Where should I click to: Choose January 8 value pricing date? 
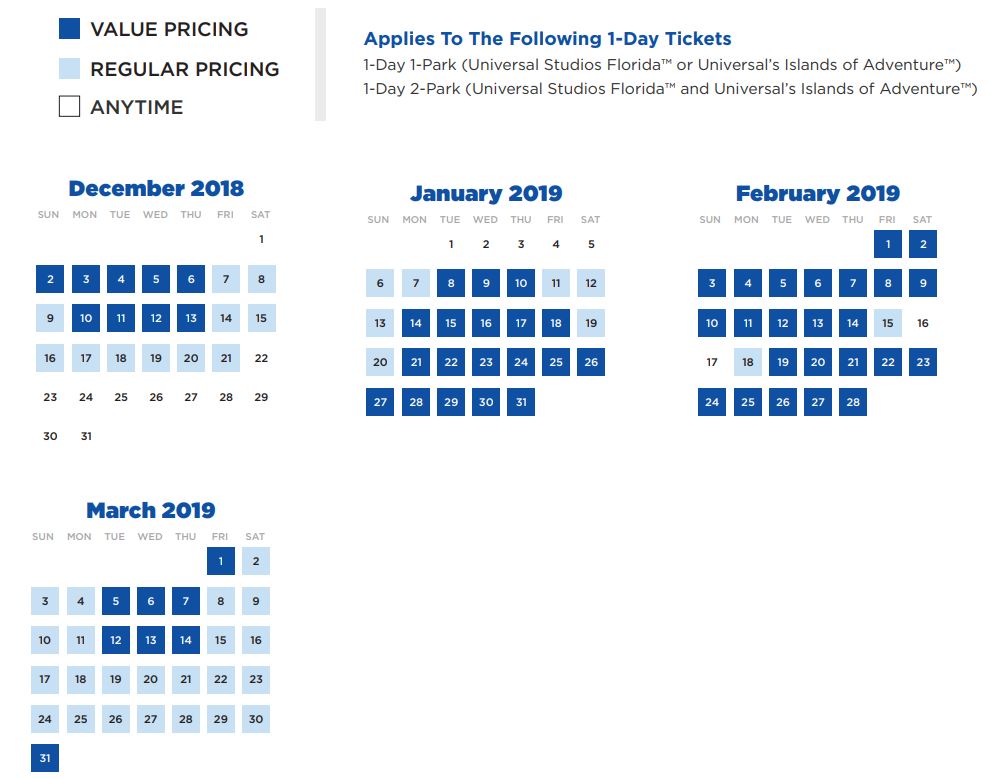[451, 283]
